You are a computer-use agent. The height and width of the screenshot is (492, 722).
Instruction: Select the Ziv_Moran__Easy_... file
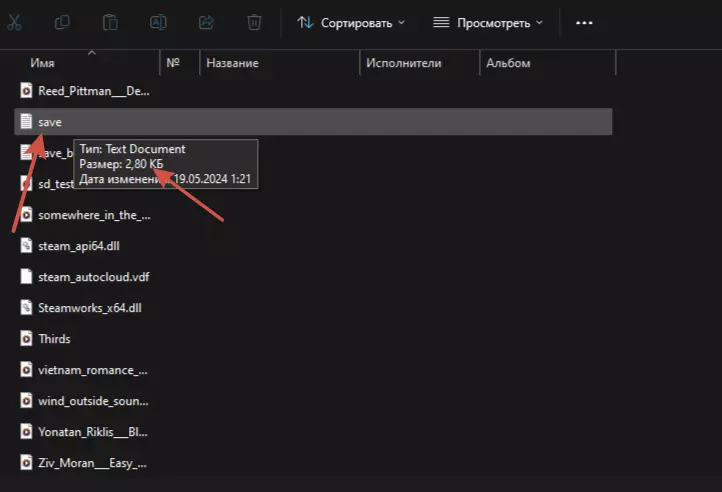click(83, 463)
